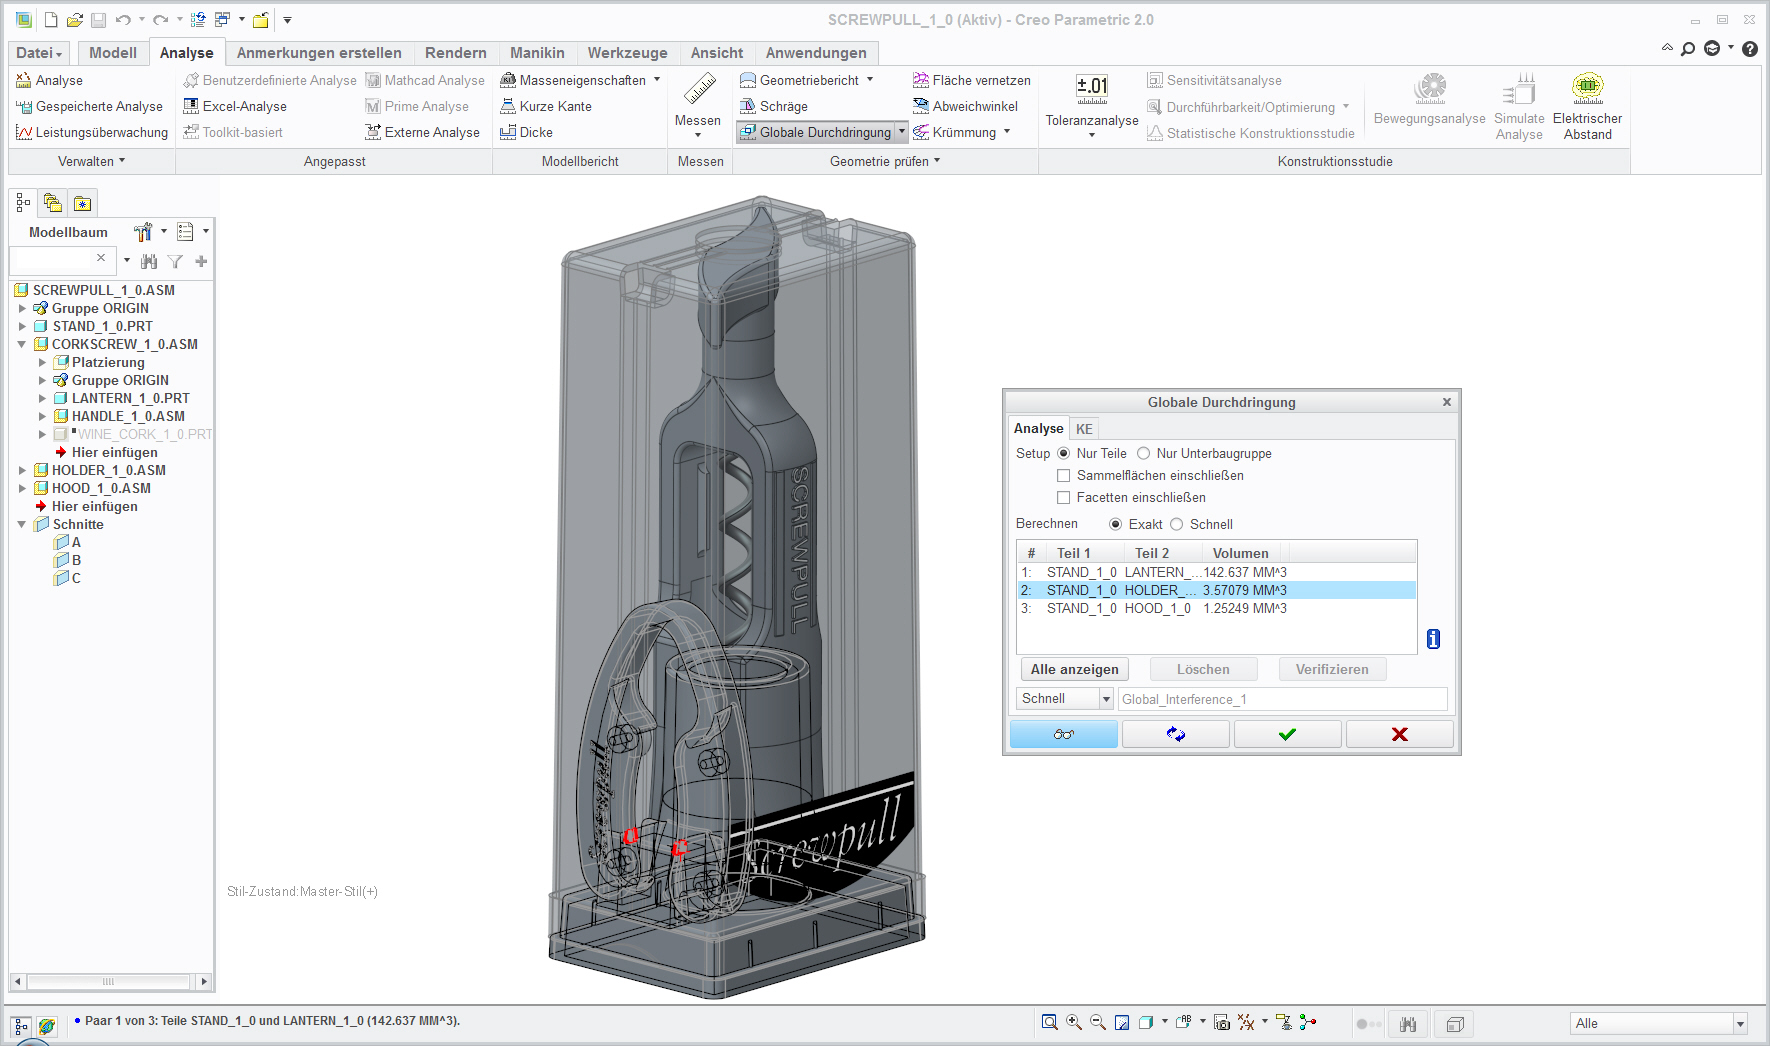The width and height of the screenshot is (1770, 1046).
Task: Open the Geometrie prüfen group dropdown
Action: point(885,161)
